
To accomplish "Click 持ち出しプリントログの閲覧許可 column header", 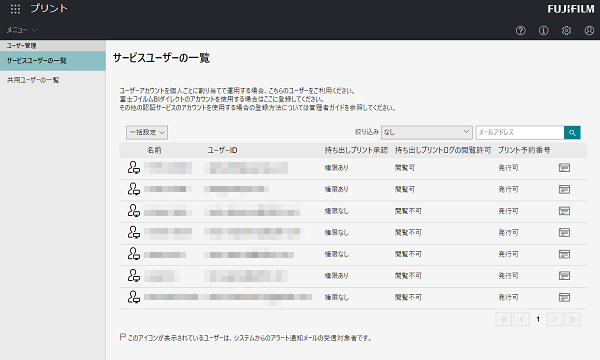I will [x=443, y=150].
